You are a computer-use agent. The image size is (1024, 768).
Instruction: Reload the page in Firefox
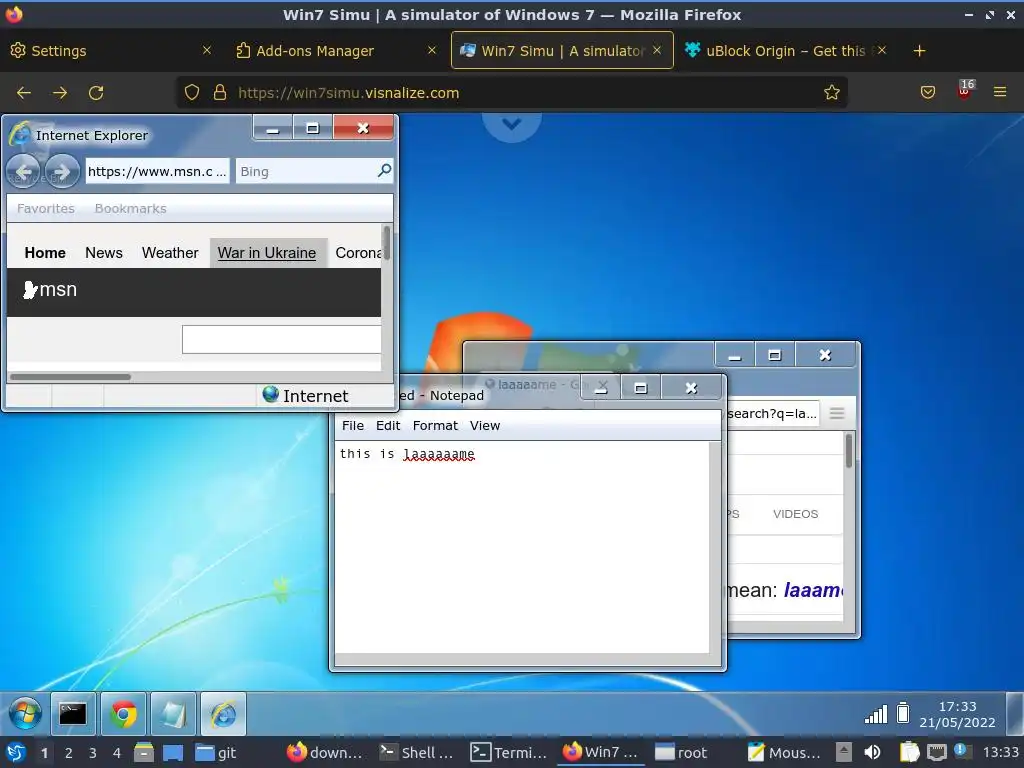(96, 93)
